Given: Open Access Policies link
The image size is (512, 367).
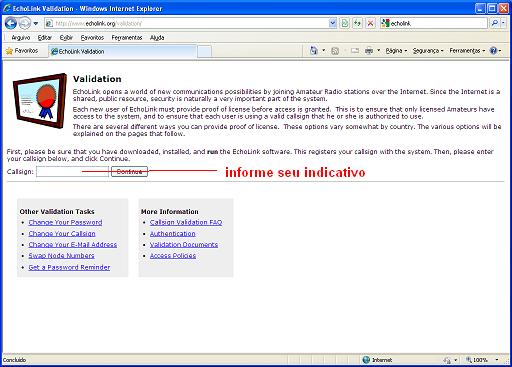Looking at the screenshot, I should [x=173, y=256].
